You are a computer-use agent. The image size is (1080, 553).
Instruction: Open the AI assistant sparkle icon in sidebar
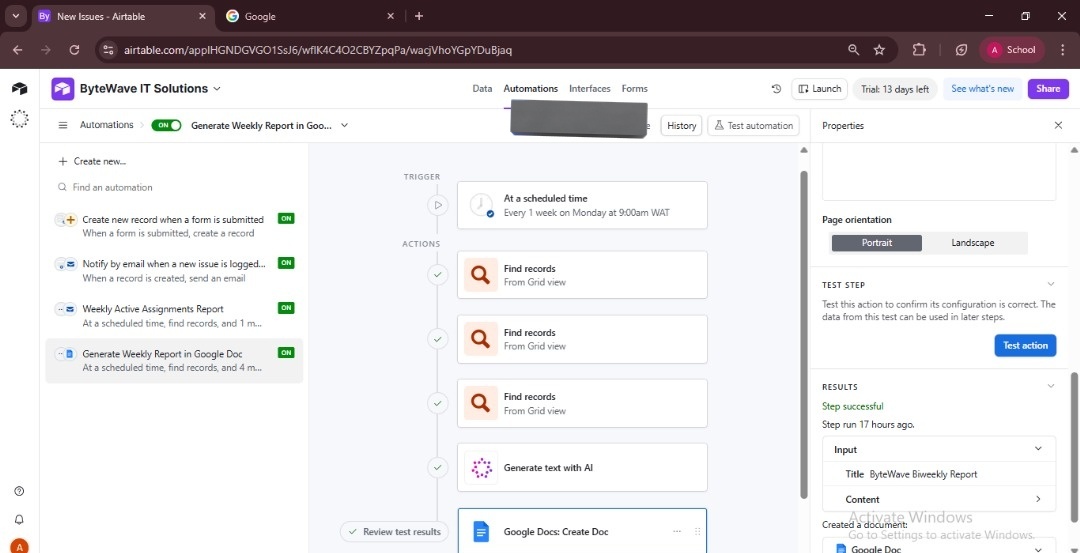tap(19, 119)
